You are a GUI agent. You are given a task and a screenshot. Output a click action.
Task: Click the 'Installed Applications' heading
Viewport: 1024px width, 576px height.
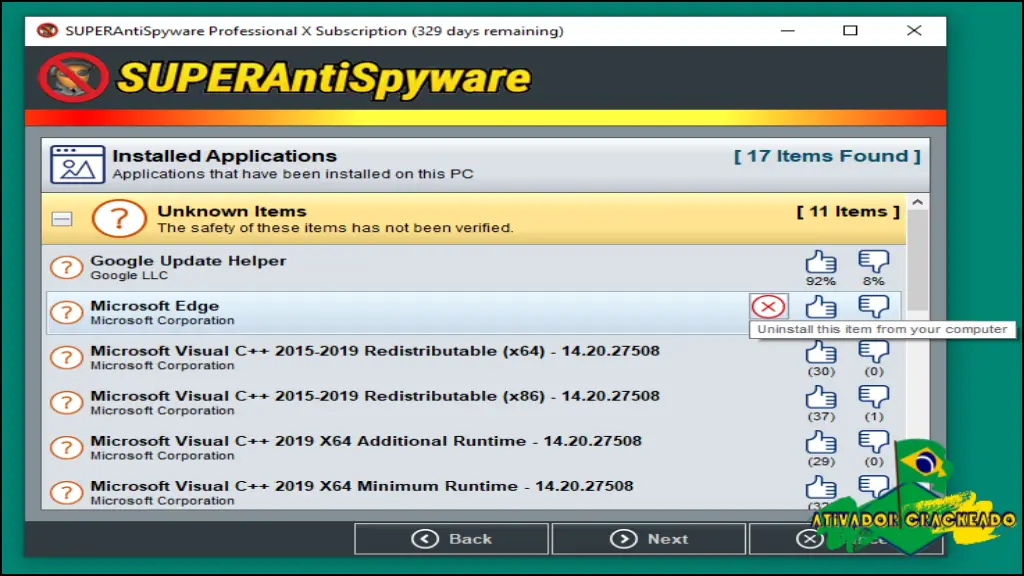225,156
